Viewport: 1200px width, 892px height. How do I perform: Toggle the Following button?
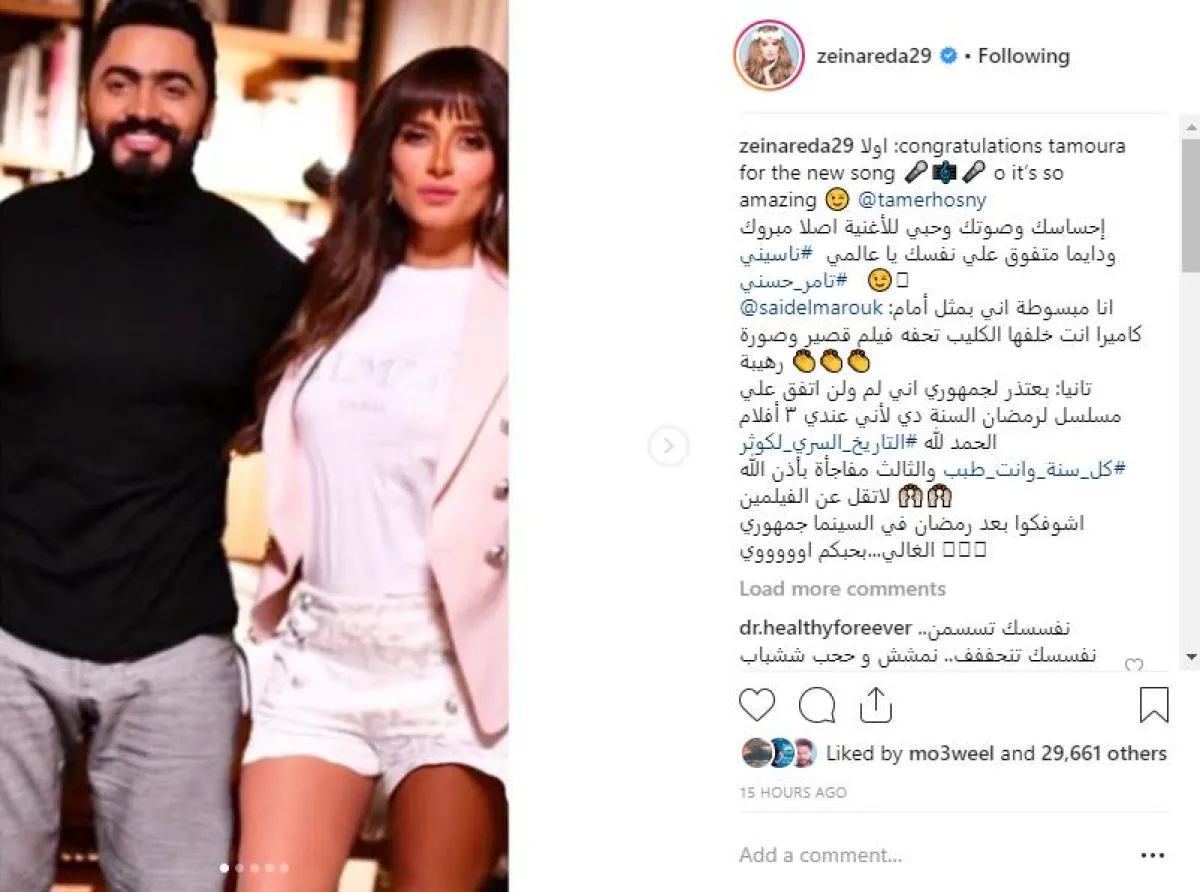[1023, 56]
